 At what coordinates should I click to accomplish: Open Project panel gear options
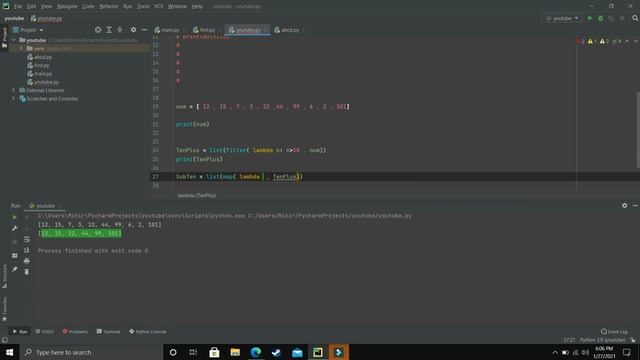[x=133, y=30]
